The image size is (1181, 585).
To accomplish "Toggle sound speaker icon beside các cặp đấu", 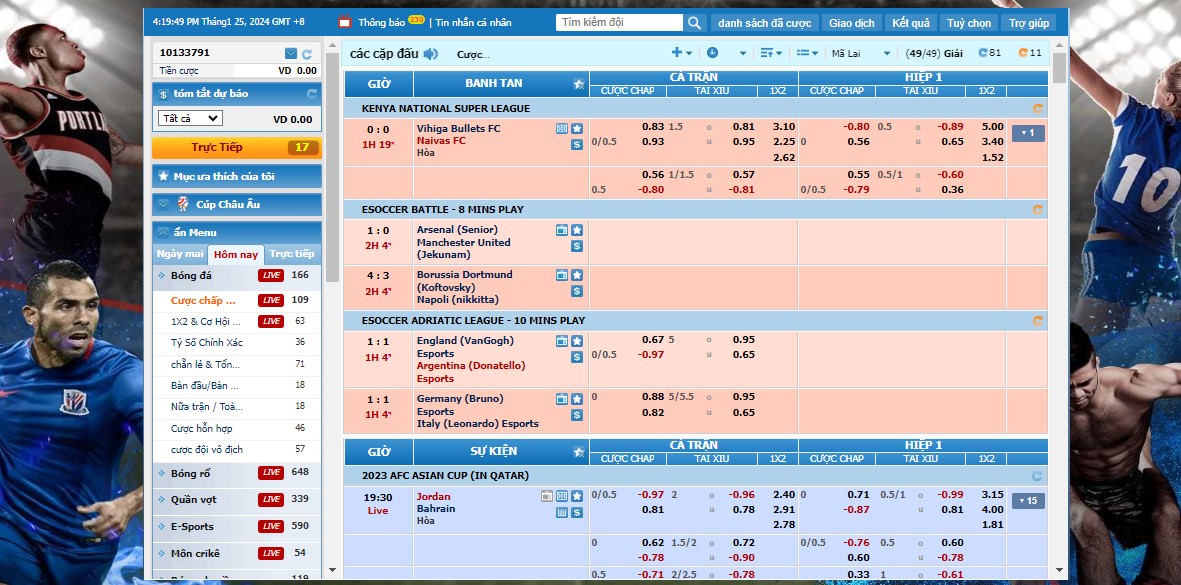I will [431, 53].
